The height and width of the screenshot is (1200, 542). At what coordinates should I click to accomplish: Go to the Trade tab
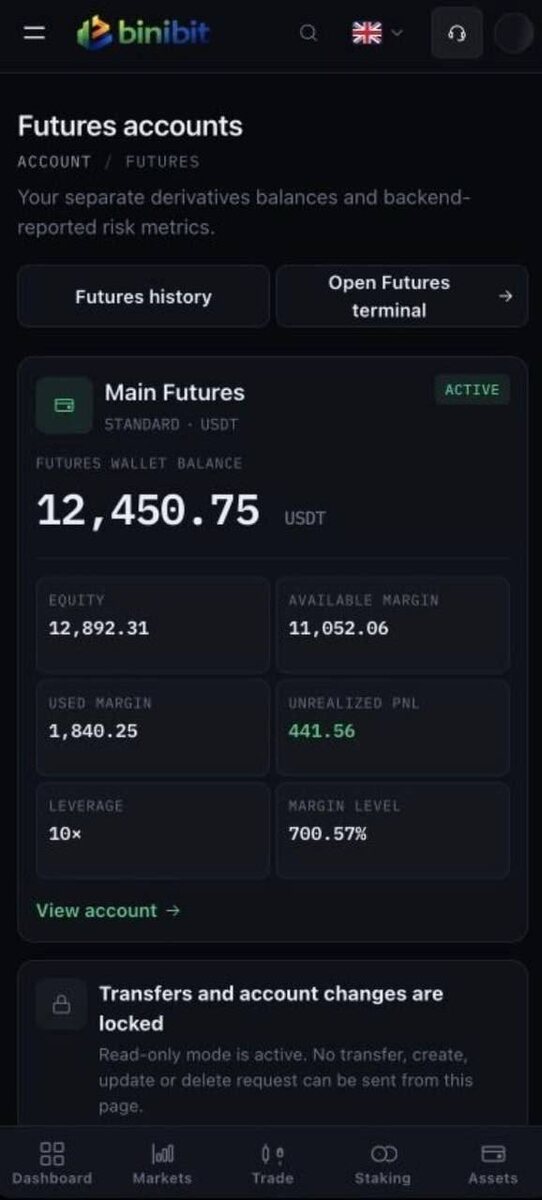pos(272,1165)
